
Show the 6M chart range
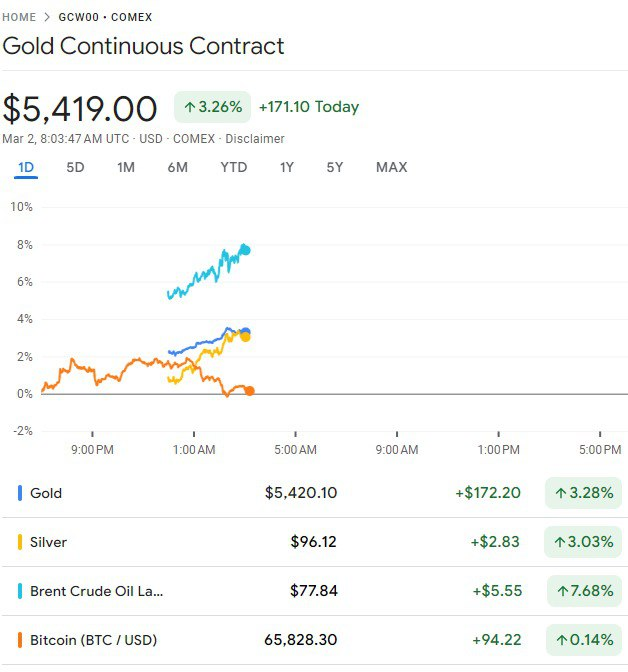click(177, 167)
